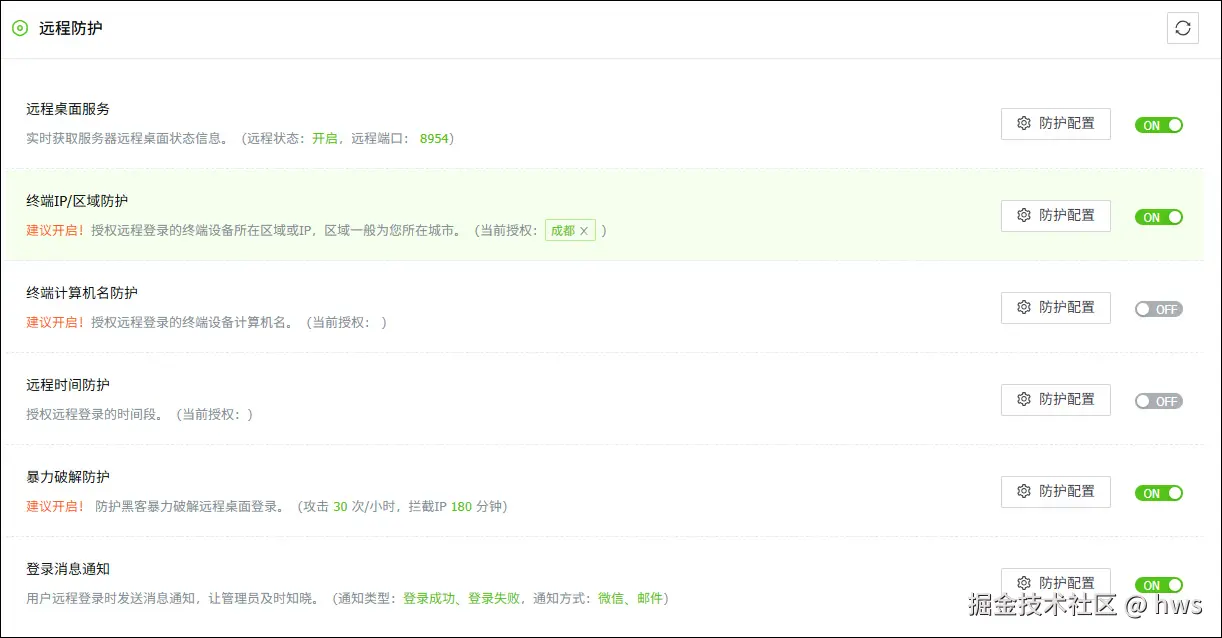Turn off the 远程桌面服务 ON toggle
1222x638 pixels.
(x=1158, y=125)
